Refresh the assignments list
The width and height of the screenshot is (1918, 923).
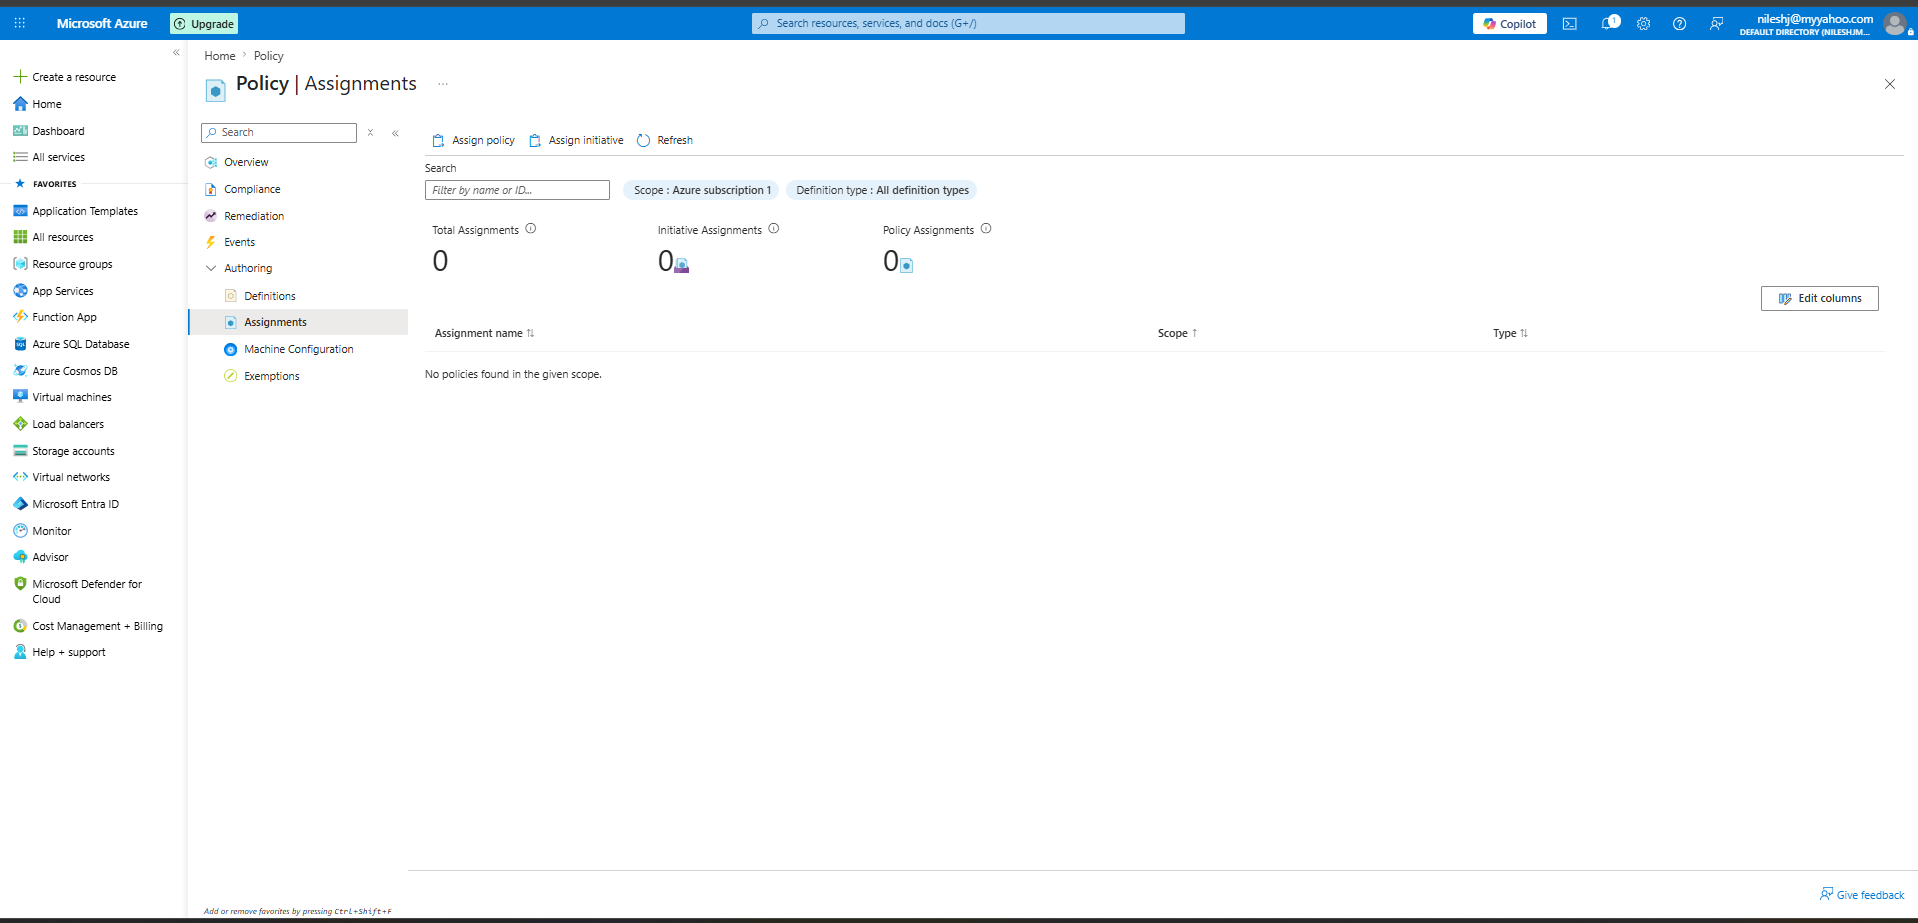coord(665,140)
